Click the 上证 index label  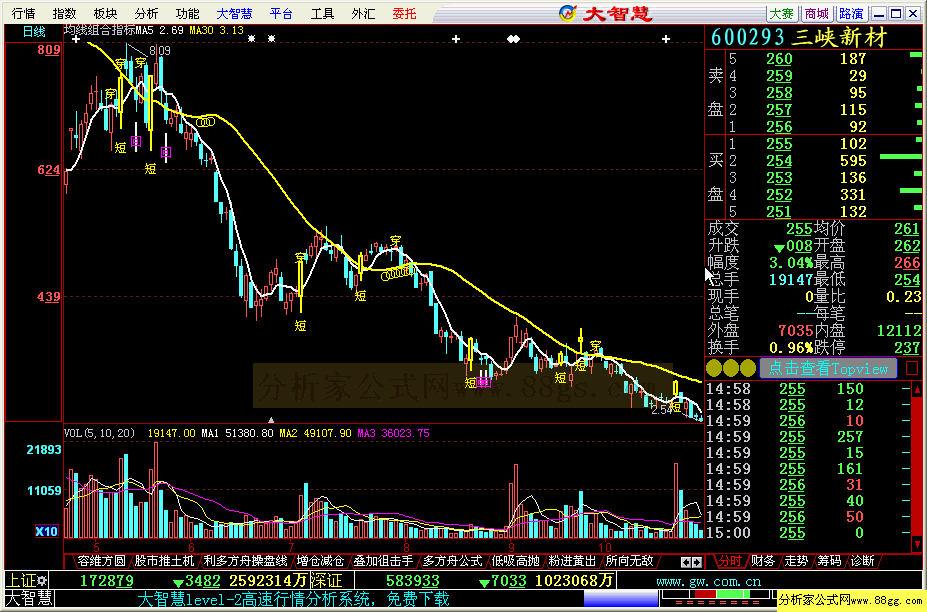coord(21,581)
